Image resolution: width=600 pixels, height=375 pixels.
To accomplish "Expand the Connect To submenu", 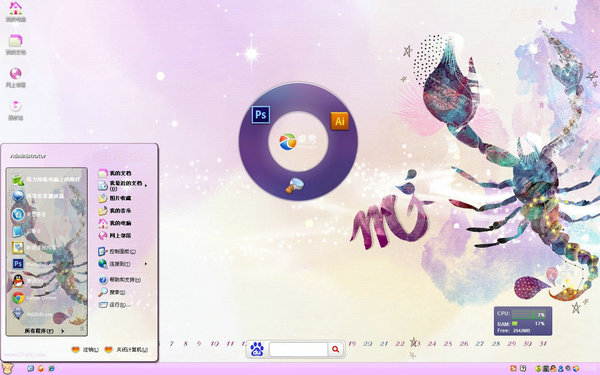I will point(122,264).
